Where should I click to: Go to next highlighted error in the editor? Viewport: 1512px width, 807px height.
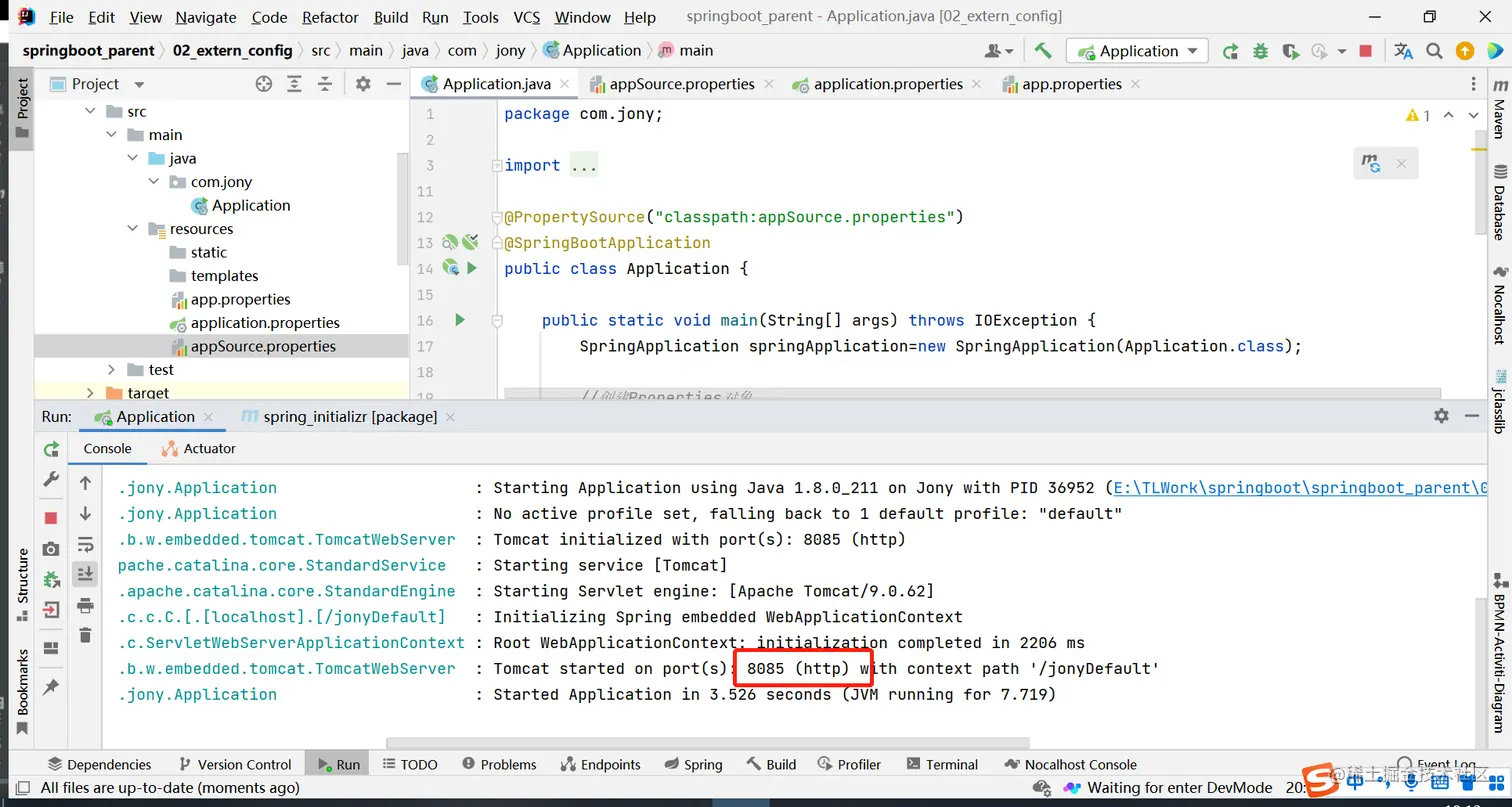1474,116
